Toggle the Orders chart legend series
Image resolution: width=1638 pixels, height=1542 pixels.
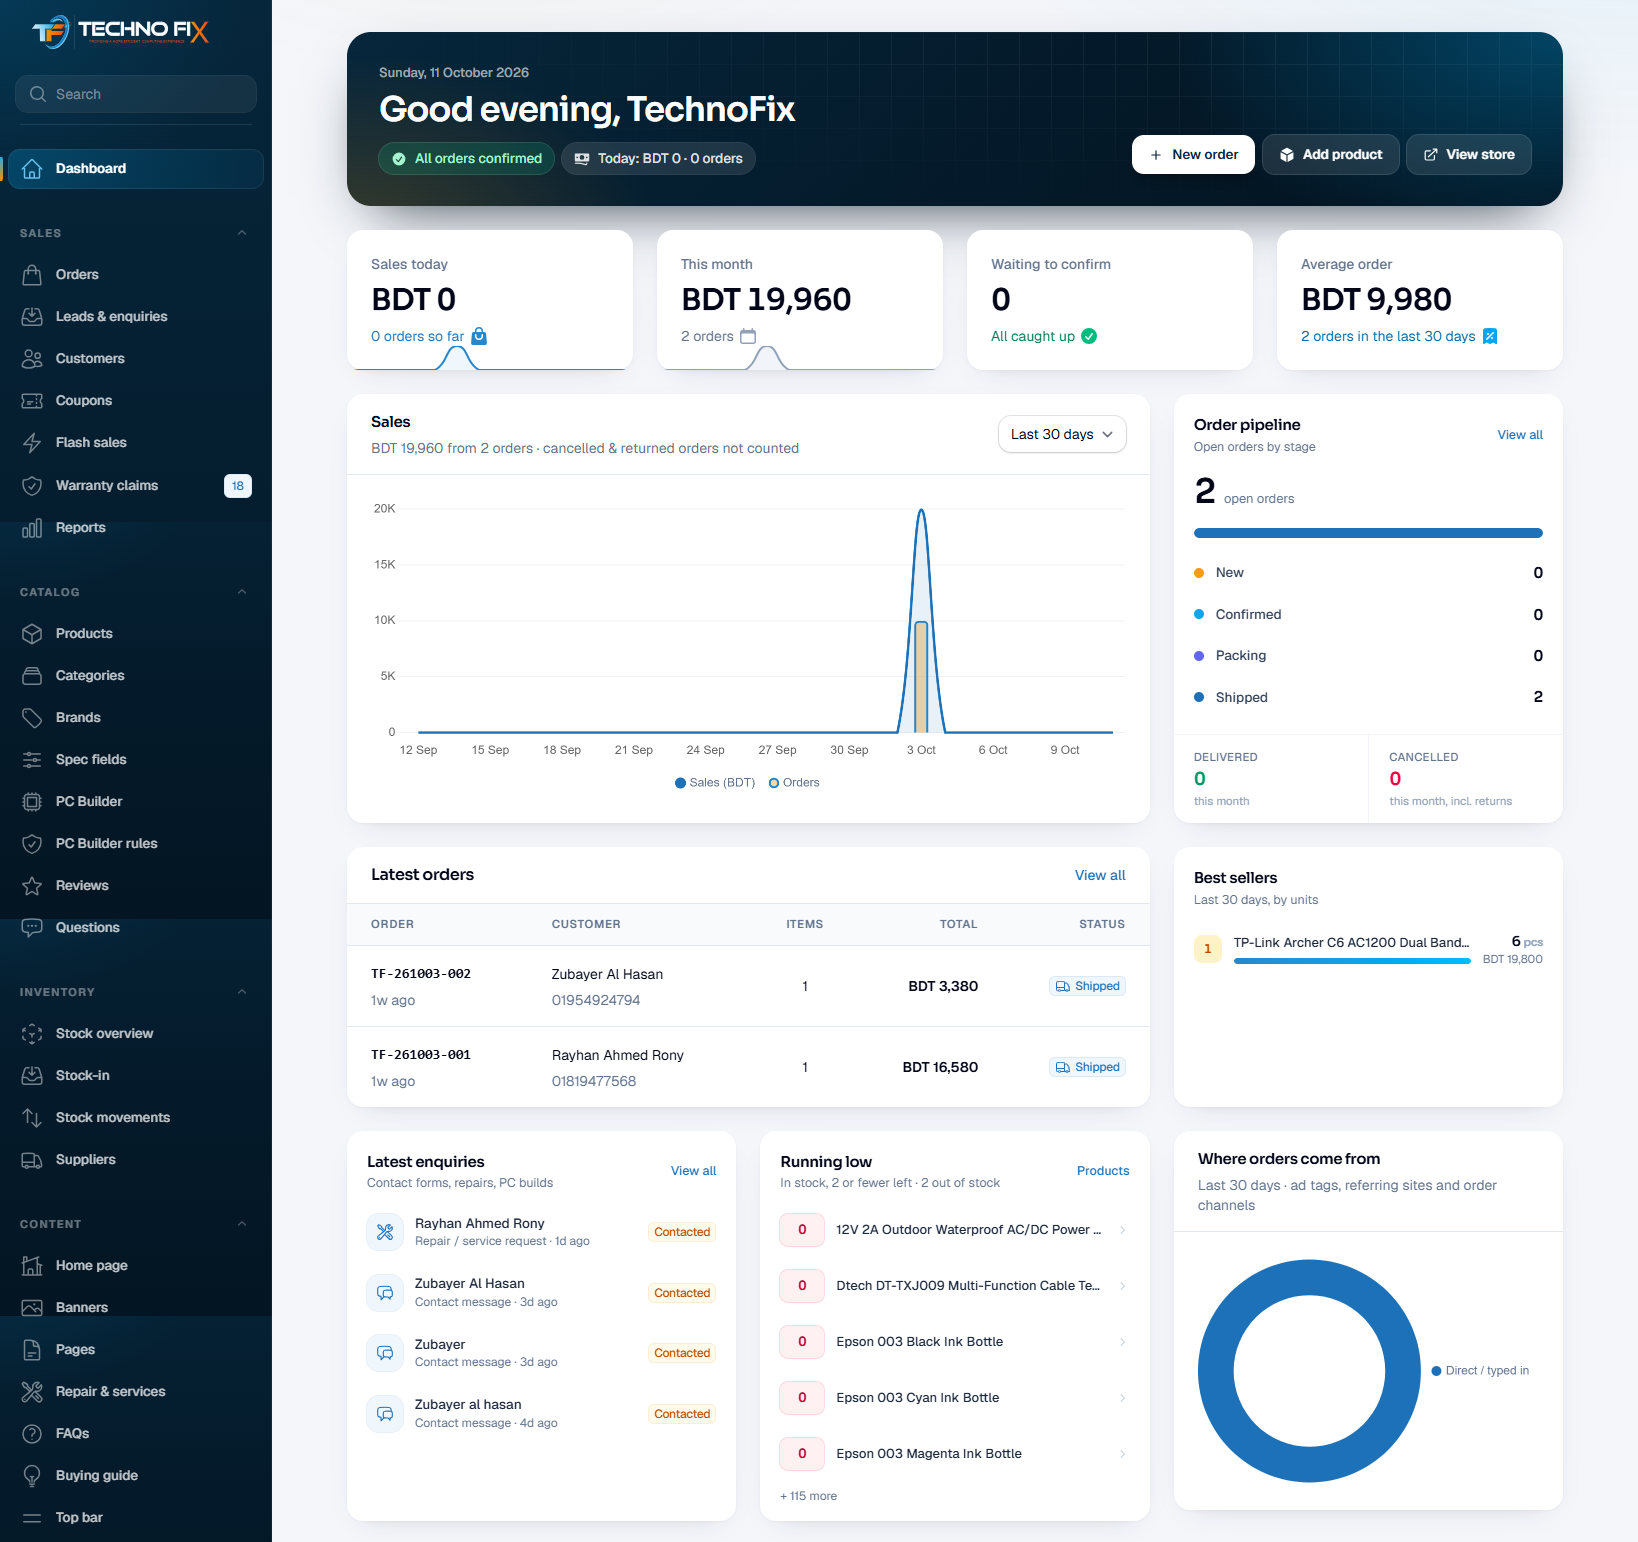[x=794, y=783]
